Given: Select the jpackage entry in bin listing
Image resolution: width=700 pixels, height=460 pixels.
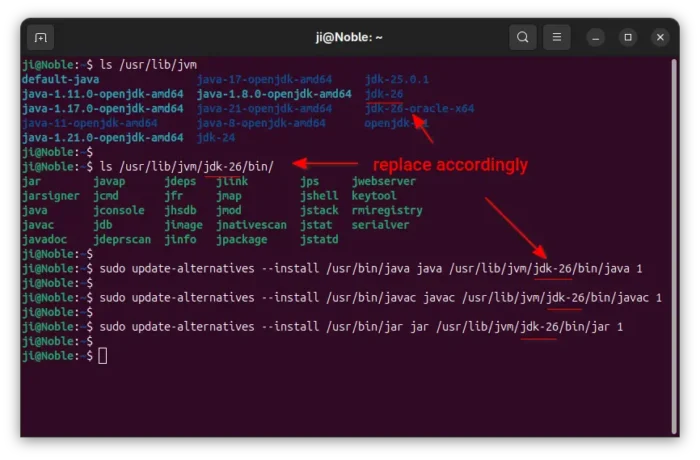Looking at the screenshot, I should coord(243,240).
